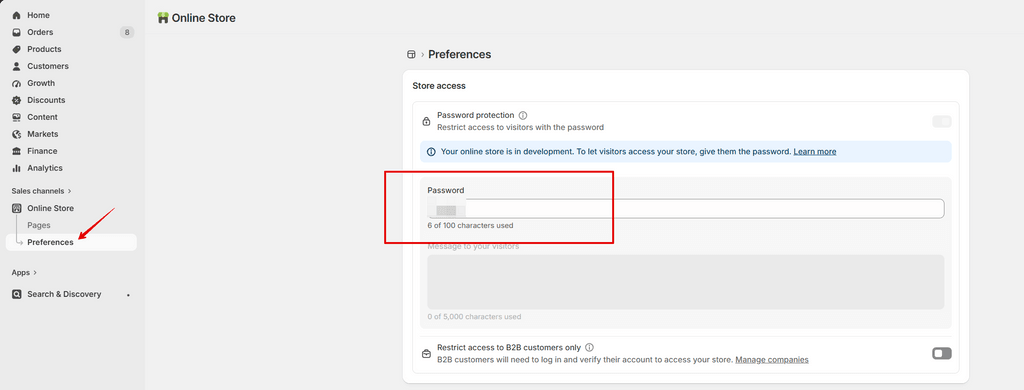1024x390 pixels.
Task: Click the Message to your visitors textarea
Action: point(686,282)
